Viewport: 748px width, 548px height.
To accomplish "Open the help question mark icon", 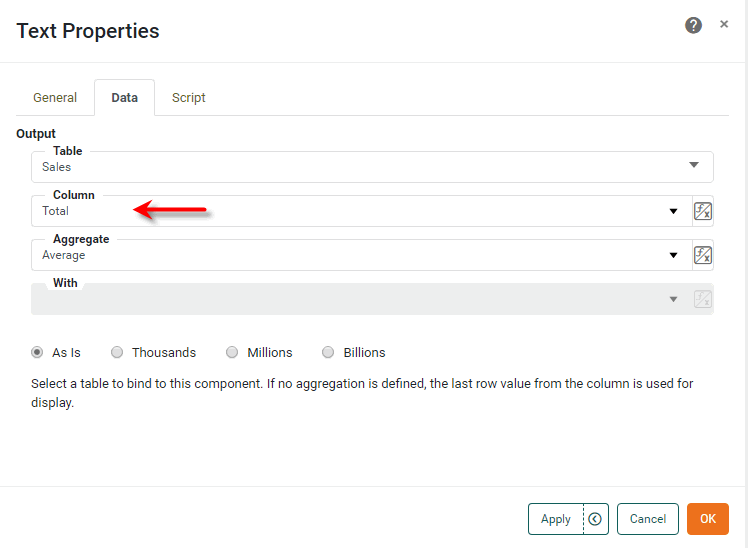I will [x=693, y=26].
